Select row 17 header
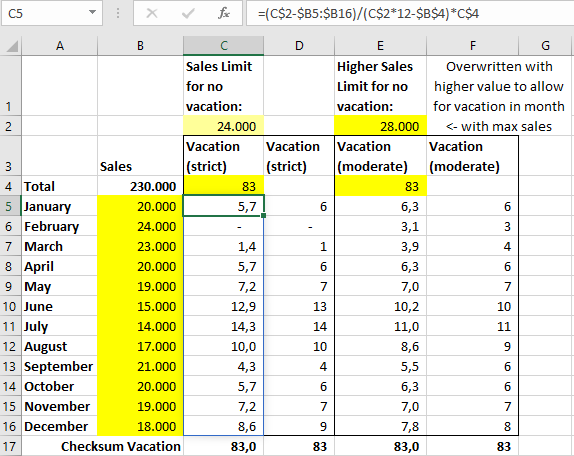This screenshot has width=574, height=456. (11, 446)
